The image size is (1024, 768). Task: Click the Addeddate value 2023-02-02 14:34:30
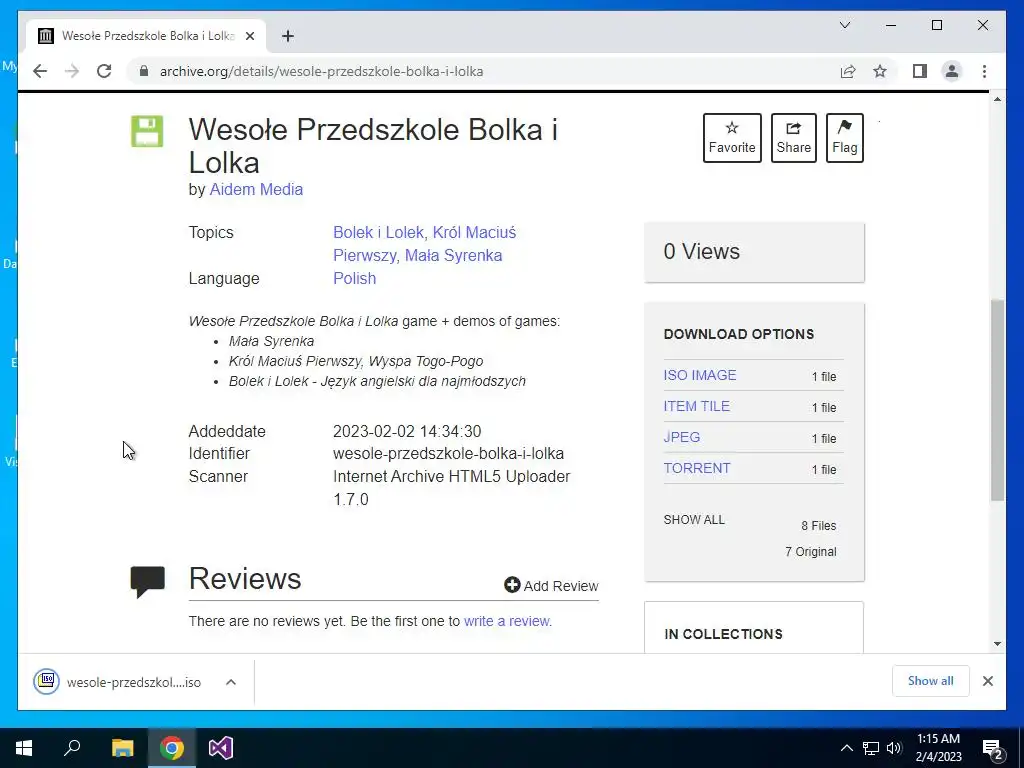(407, 432)
